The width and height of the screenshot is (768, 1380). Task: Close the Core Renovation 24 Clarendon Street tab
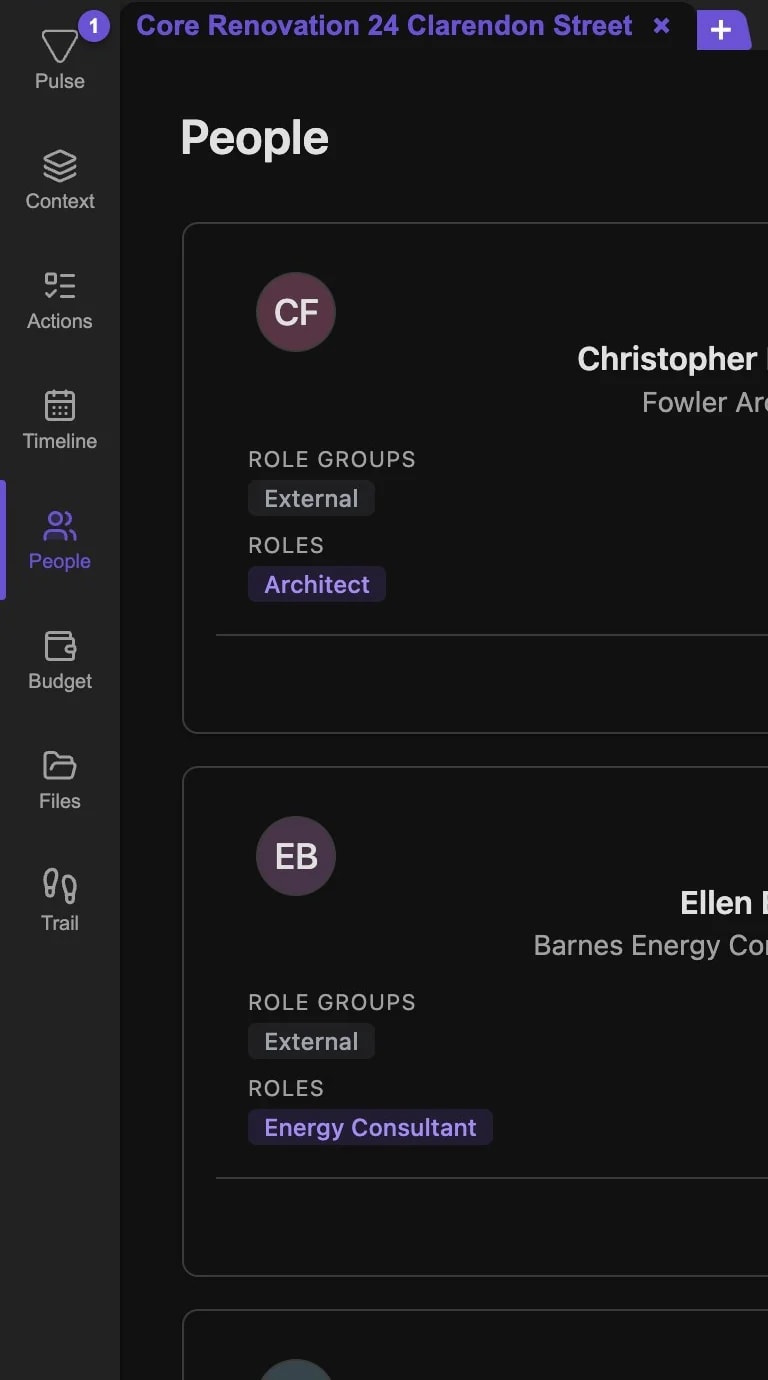pos(661,26)
